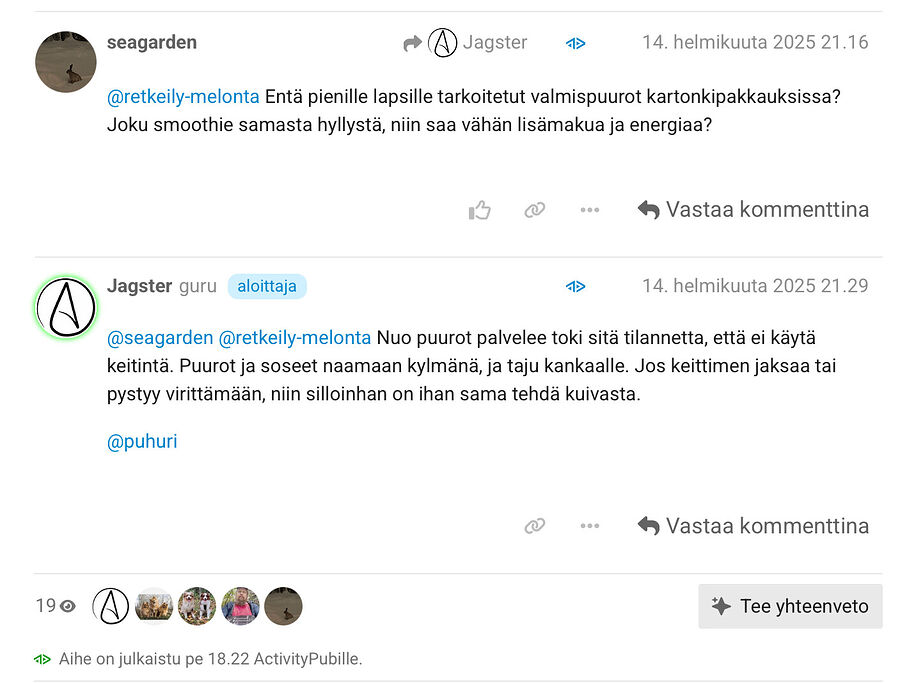Click the fediverse icon on seagarden's comment
The height and width of the screenshot is (683, 900).
coord(576,43)
